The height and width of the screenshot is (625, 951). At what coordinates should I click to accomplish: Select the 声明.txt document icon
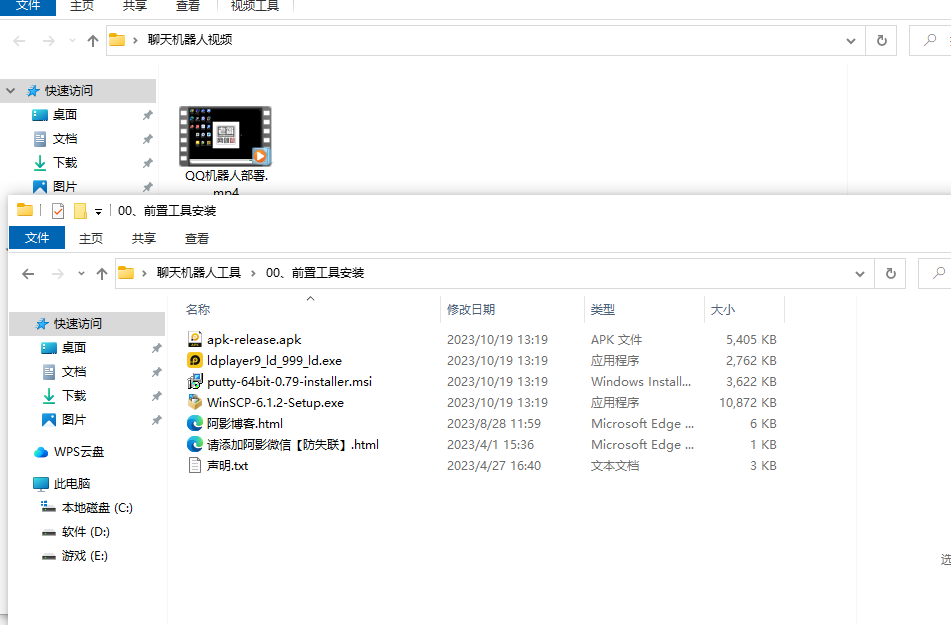tap(195, 465)
